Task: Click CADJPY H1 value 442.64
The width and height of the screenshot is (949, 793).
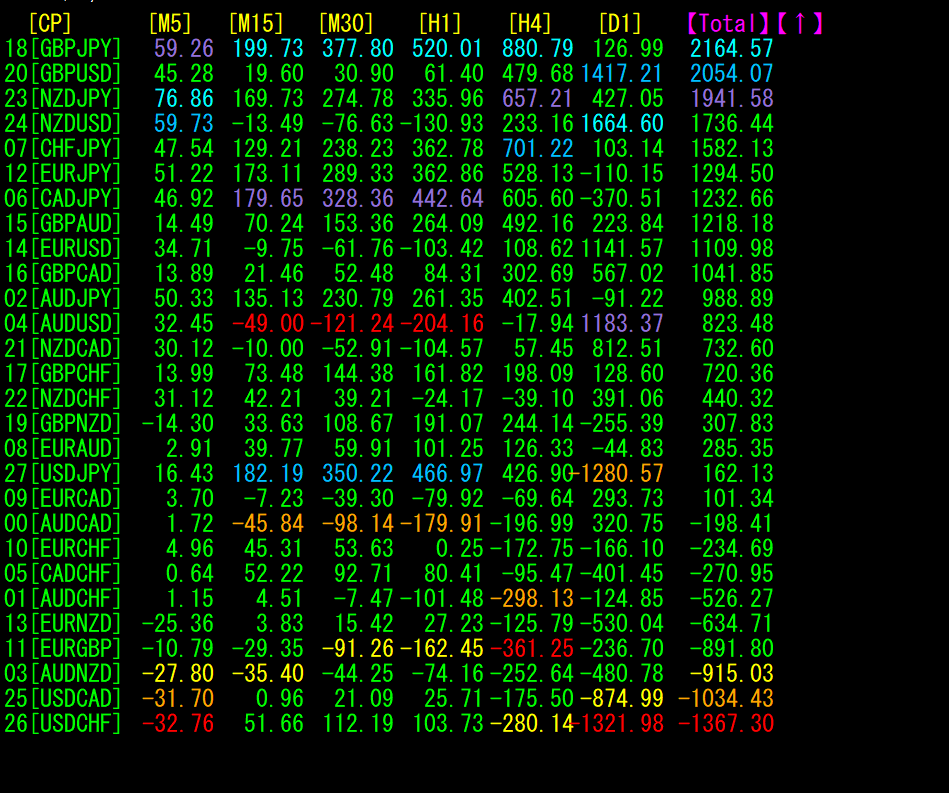Action: [448, 199]
